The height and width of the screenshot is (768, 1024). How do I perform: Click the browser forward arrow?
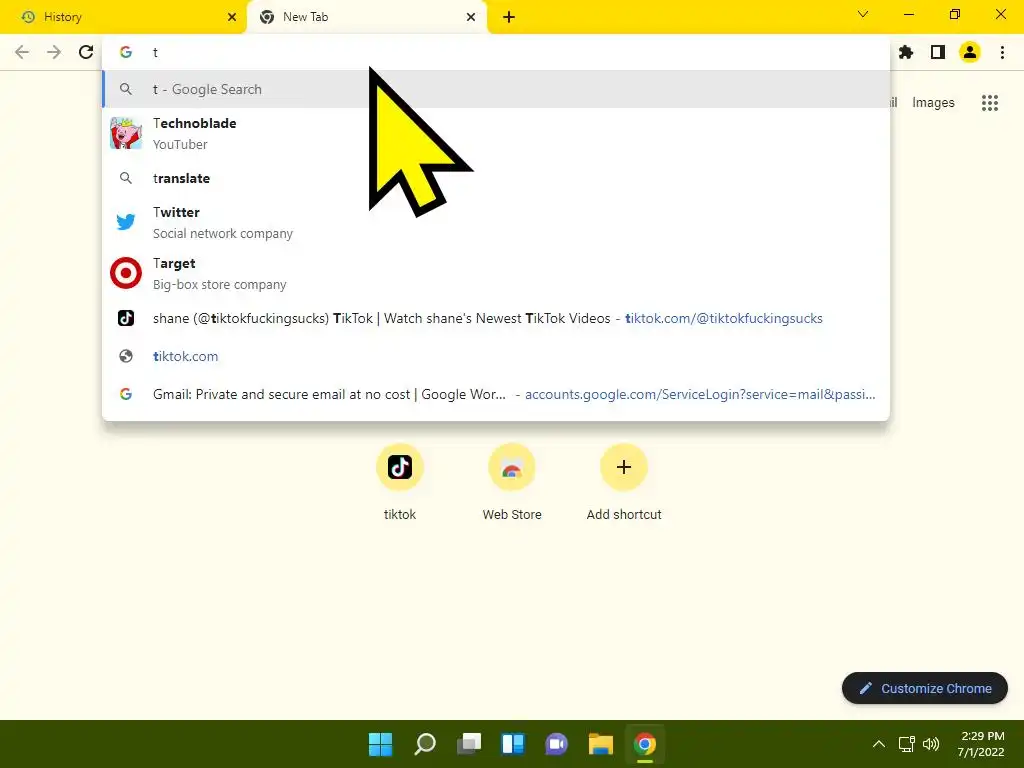[x=54, y=52]
